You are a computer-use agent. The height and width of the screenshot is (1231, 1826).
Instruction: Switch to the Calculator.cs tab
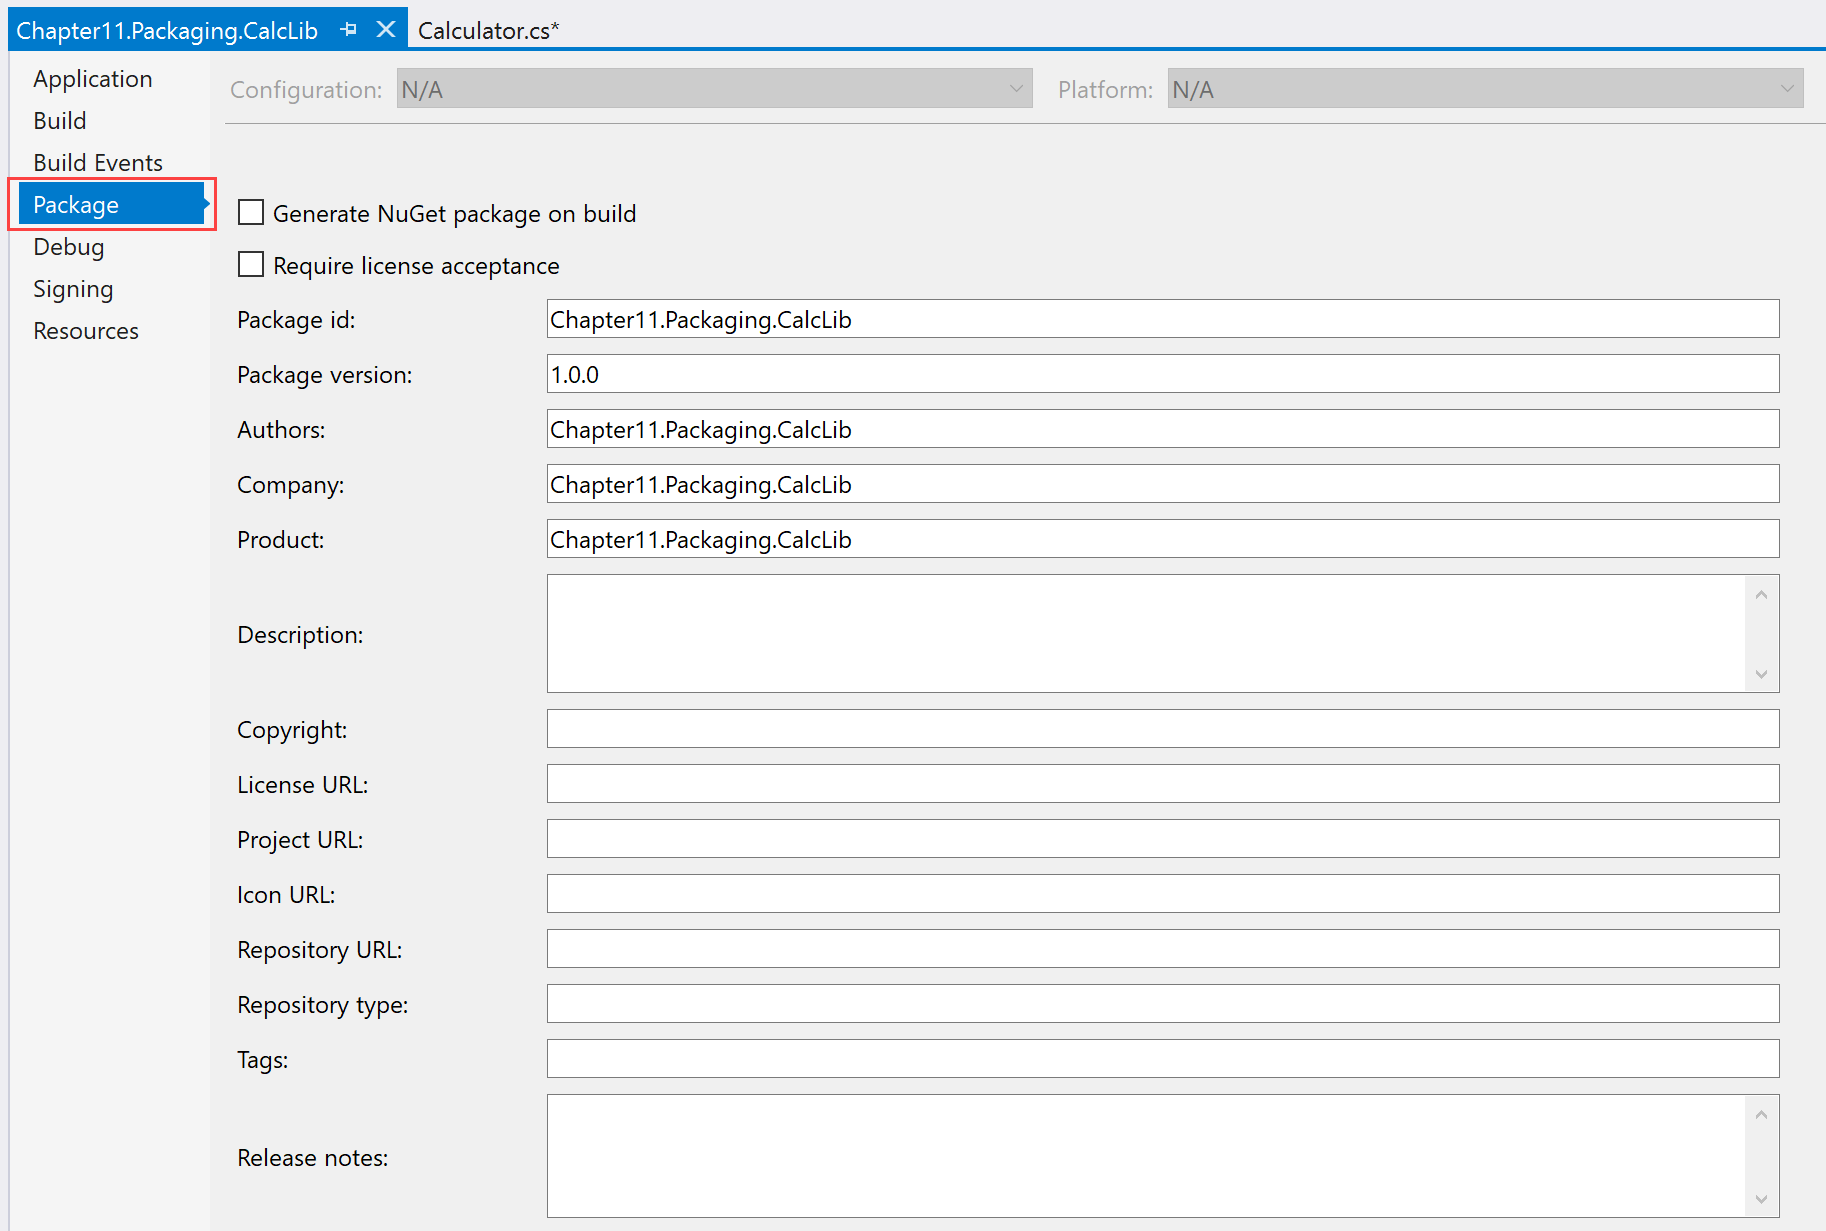[x=488, y=31]
